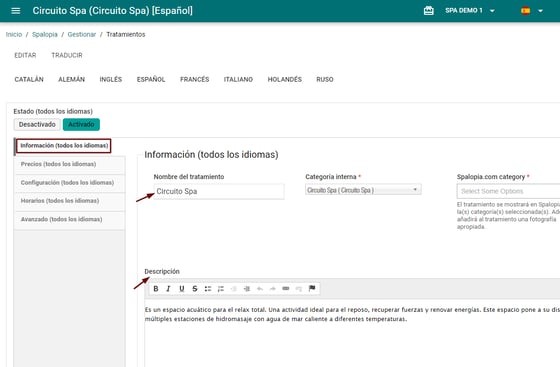Switch to ESPAÑOL language tab
Image resolution: width=560 pixels, height=367 pixels.
pos(151,79)
